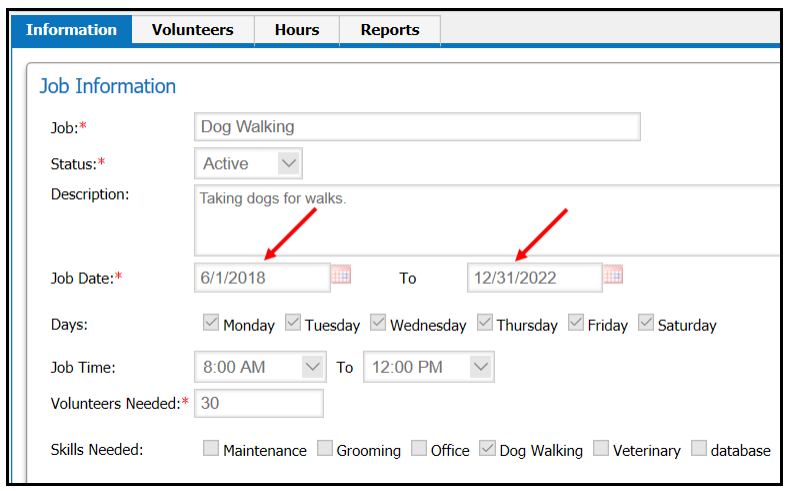Toggle the Saturday checkbox
The width and height of the screenshot is (791, 491).
(646, 323)
